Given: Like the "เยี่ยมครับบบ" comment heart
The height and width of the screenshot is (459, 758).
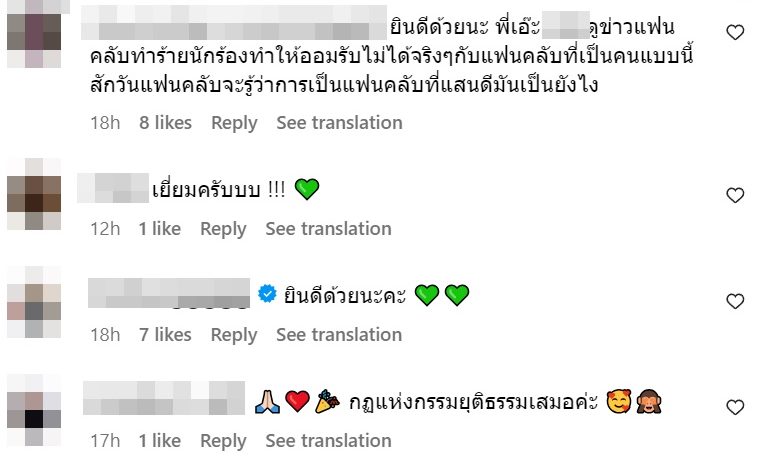Looking at the screenshot, I should [x=735, y=195].
